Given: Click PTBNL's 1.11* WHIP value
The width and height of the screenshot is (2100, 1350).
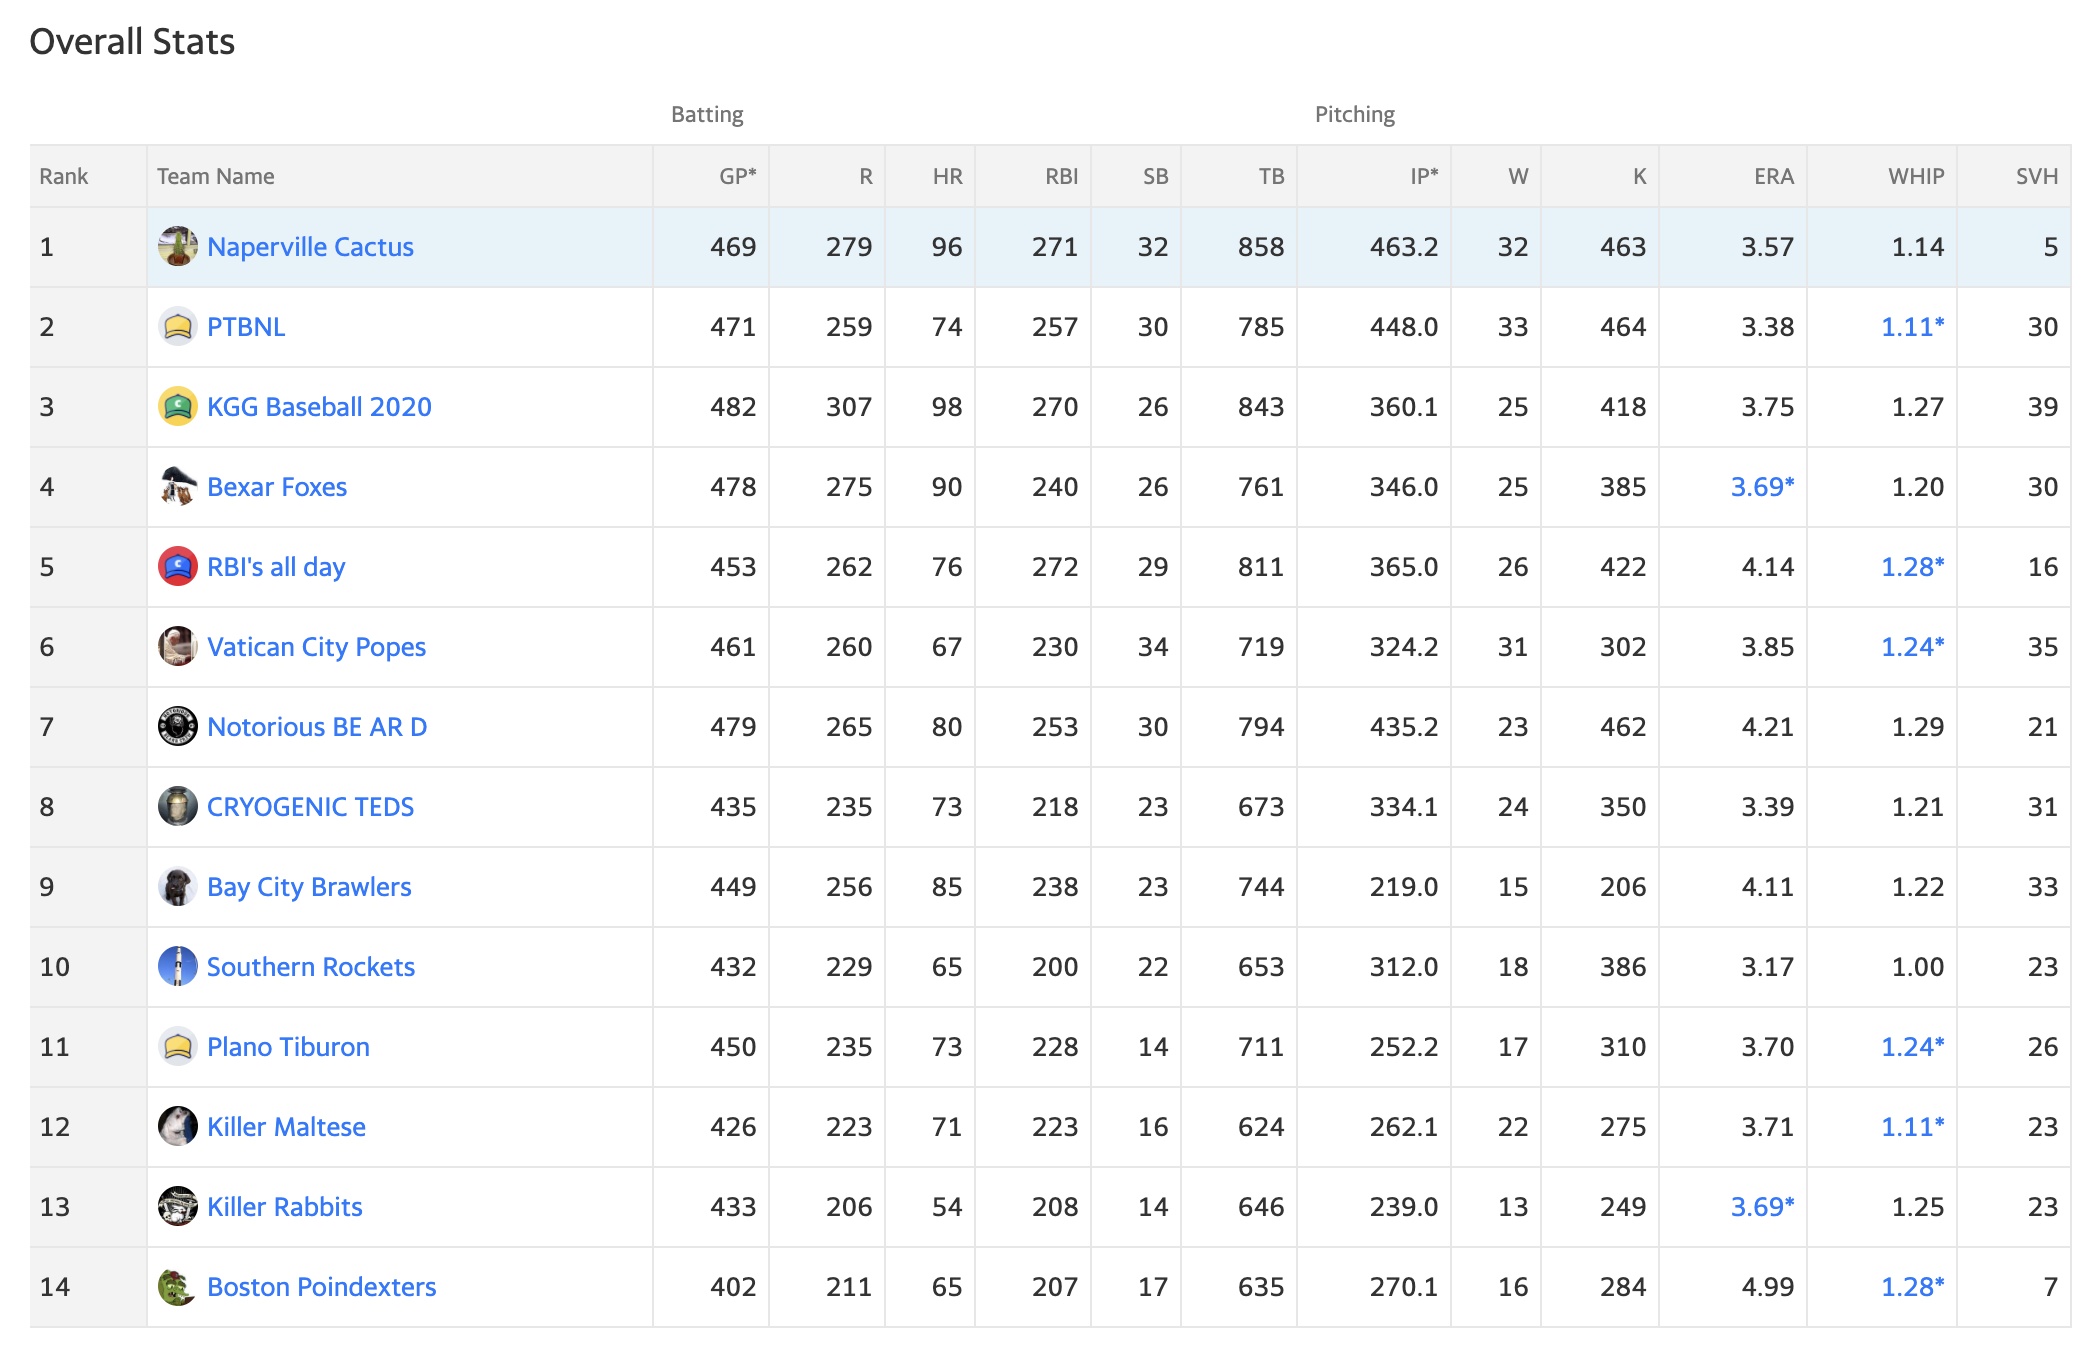Looking at the screenshot, I should click(1912, 327).
